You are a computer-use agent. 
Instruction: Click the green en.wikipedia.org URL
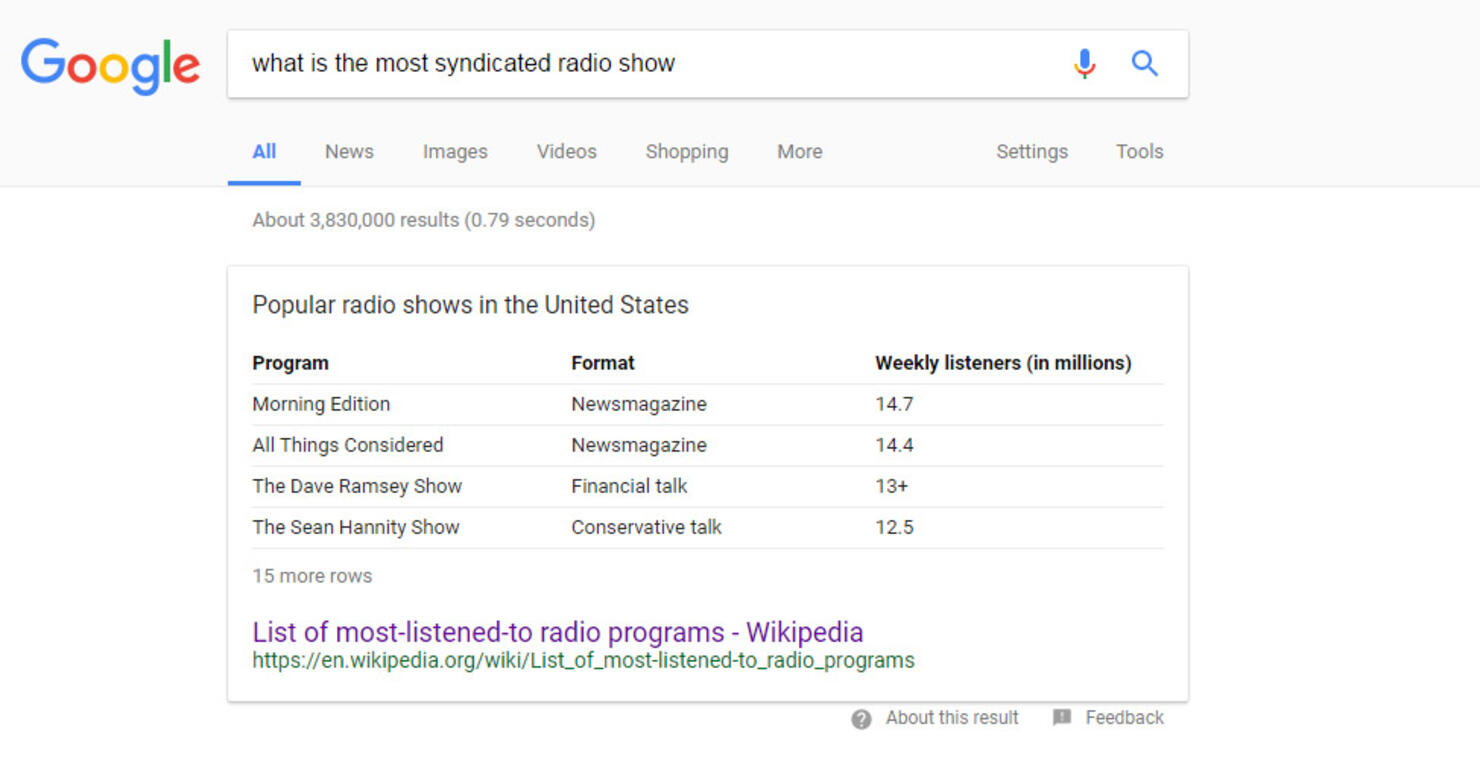click(x=583, y=661)
